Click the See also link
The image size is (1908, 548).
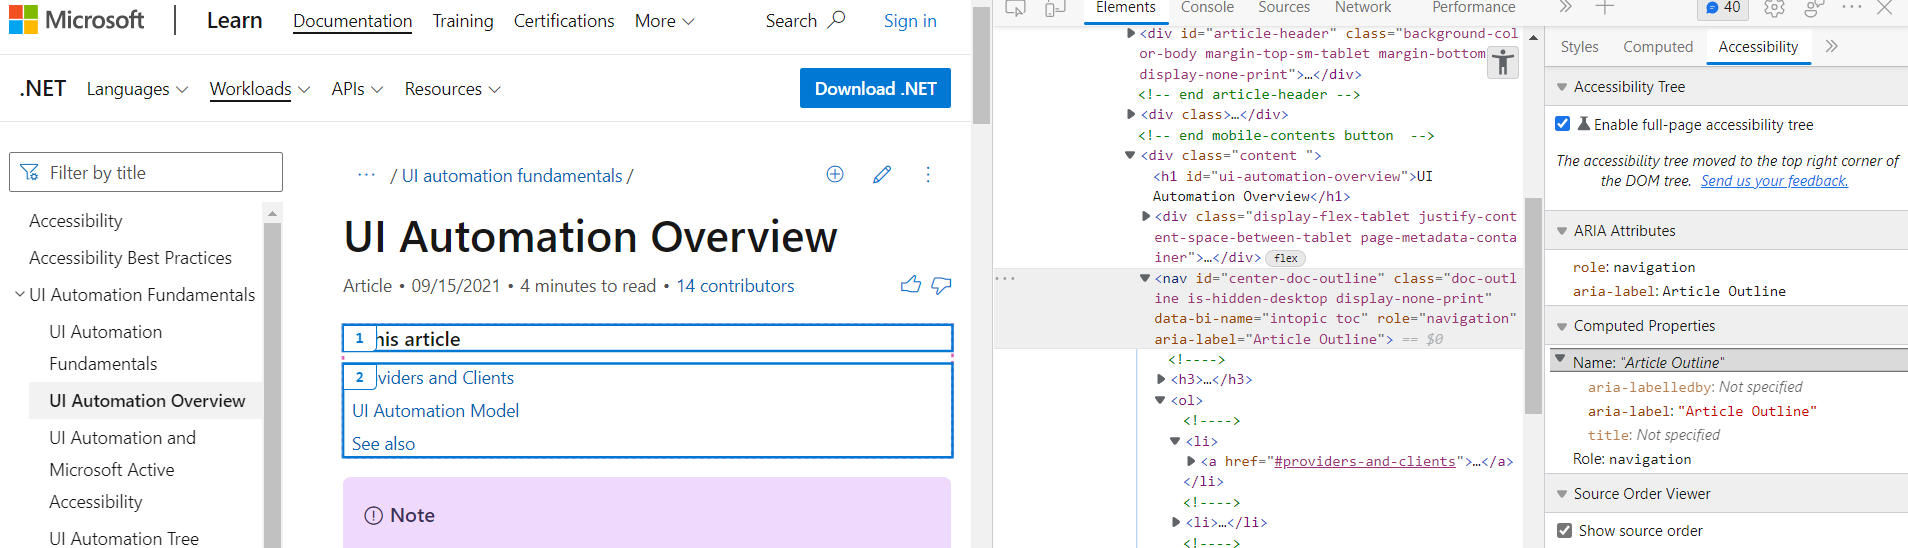383,444
